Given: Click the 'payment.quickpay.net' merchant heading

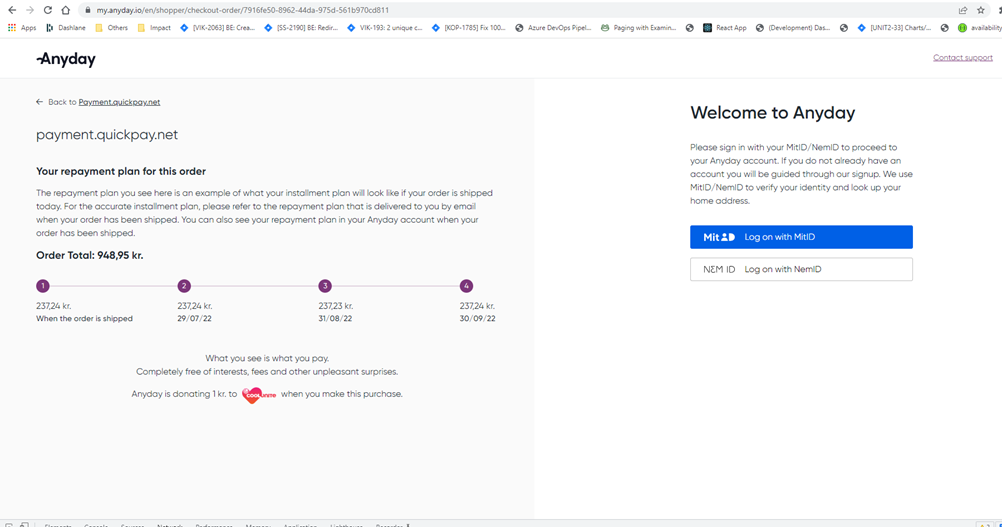Looking at the screenshot, I should click(x=107, y=135).
